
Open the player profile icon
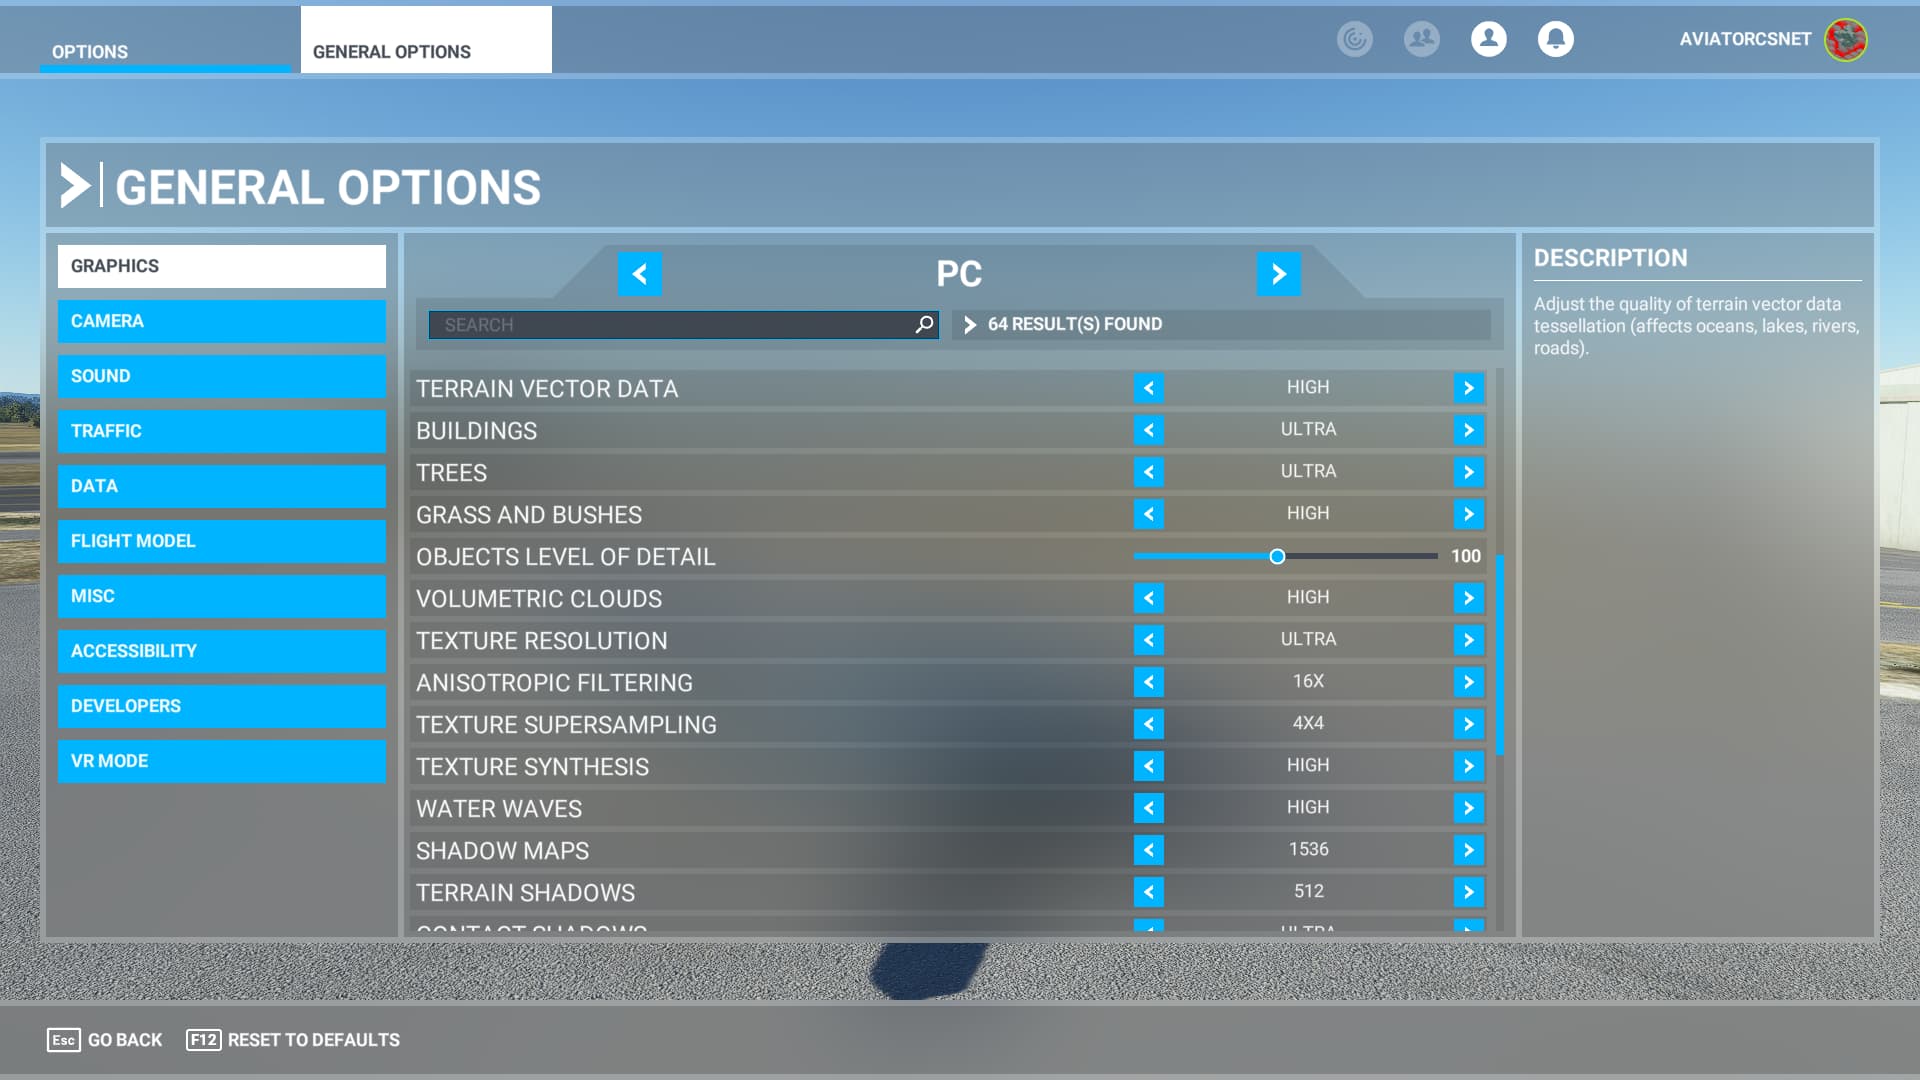[1488, 39]
